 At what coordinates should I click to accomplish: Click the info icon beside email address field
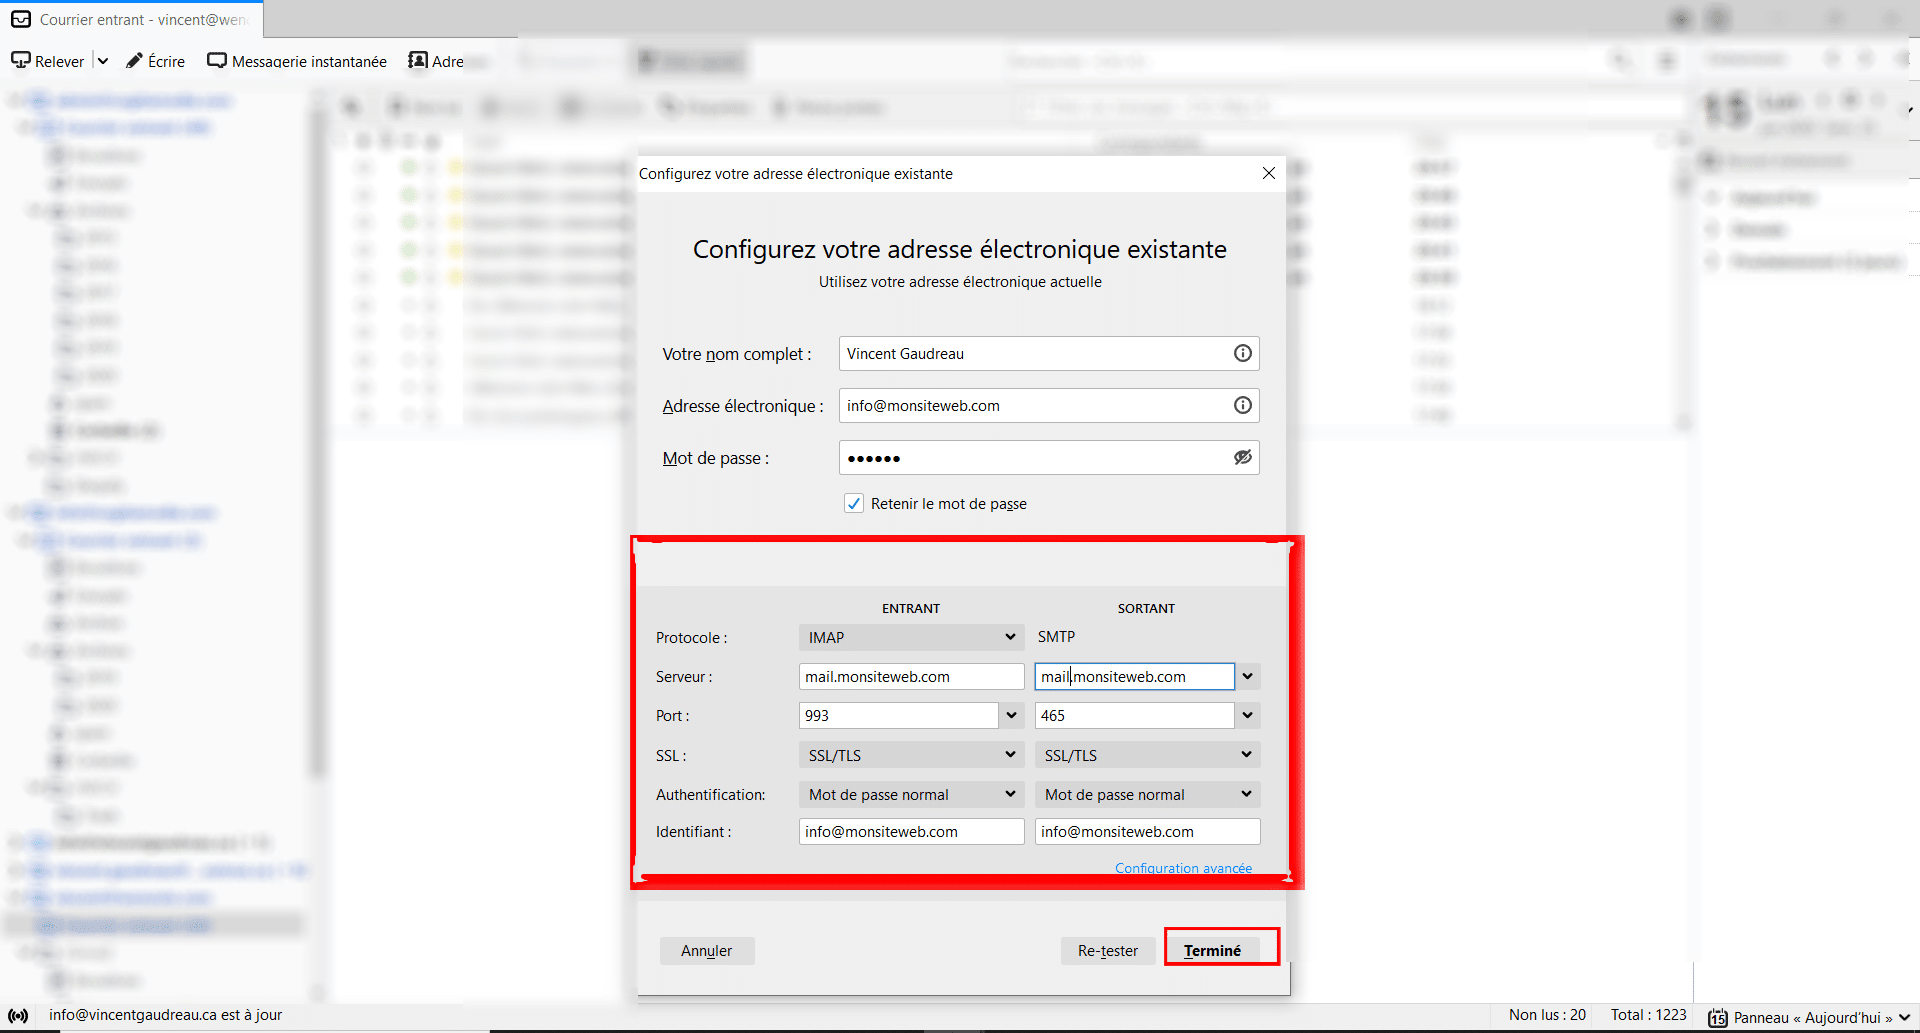click(1242, 405)
